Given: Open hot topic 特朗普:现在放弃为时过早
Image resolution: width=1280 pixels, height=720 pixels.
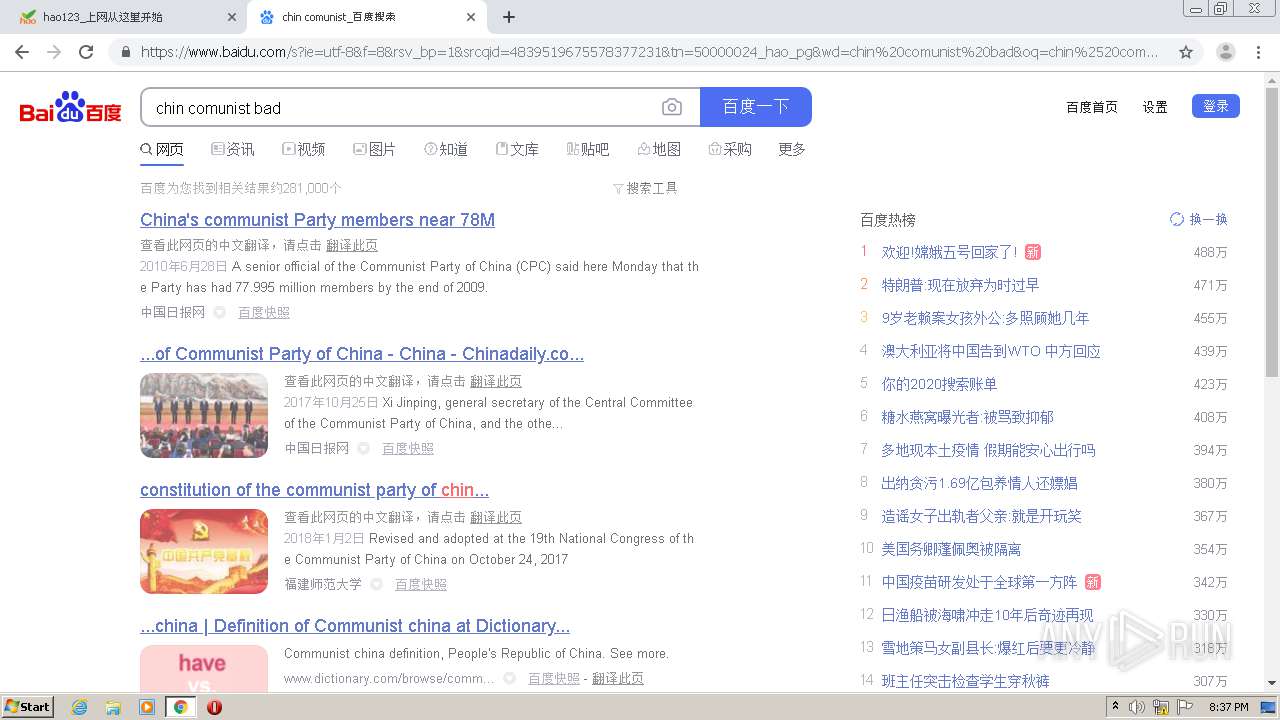Looking at the screenshot, I should [x=960, y=285].
